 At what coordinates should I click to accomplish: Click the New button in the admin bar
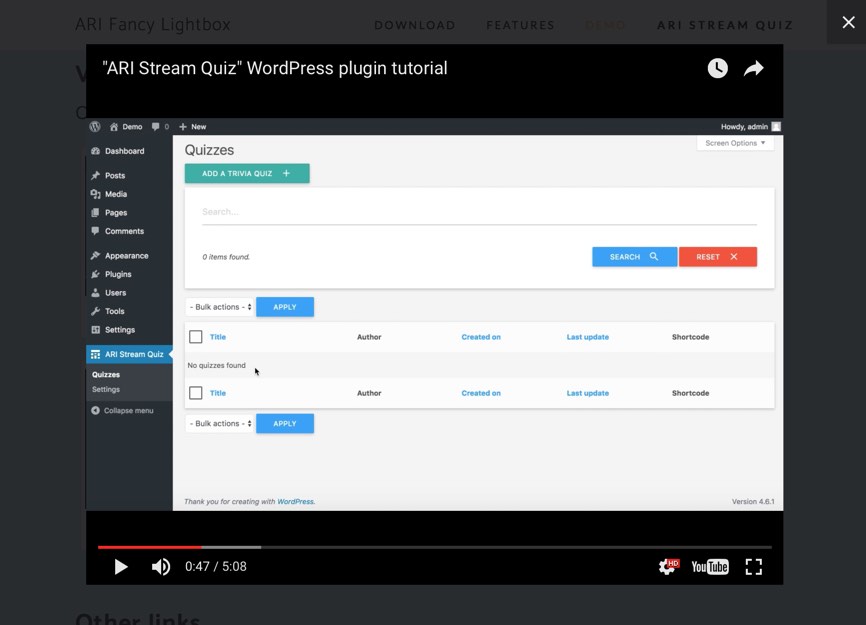pos(193,126)
